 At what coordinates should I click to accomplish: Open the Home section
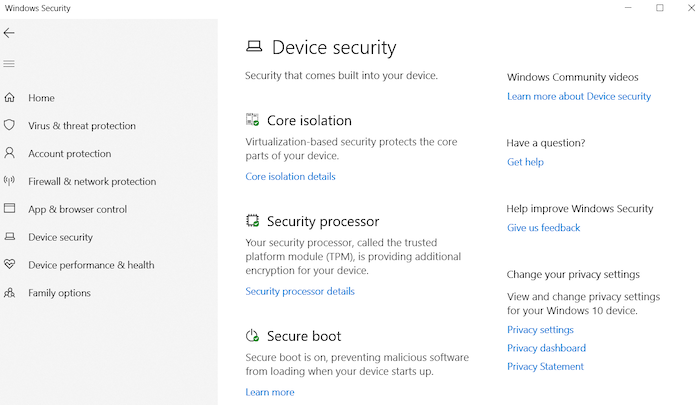coord(41,98)
